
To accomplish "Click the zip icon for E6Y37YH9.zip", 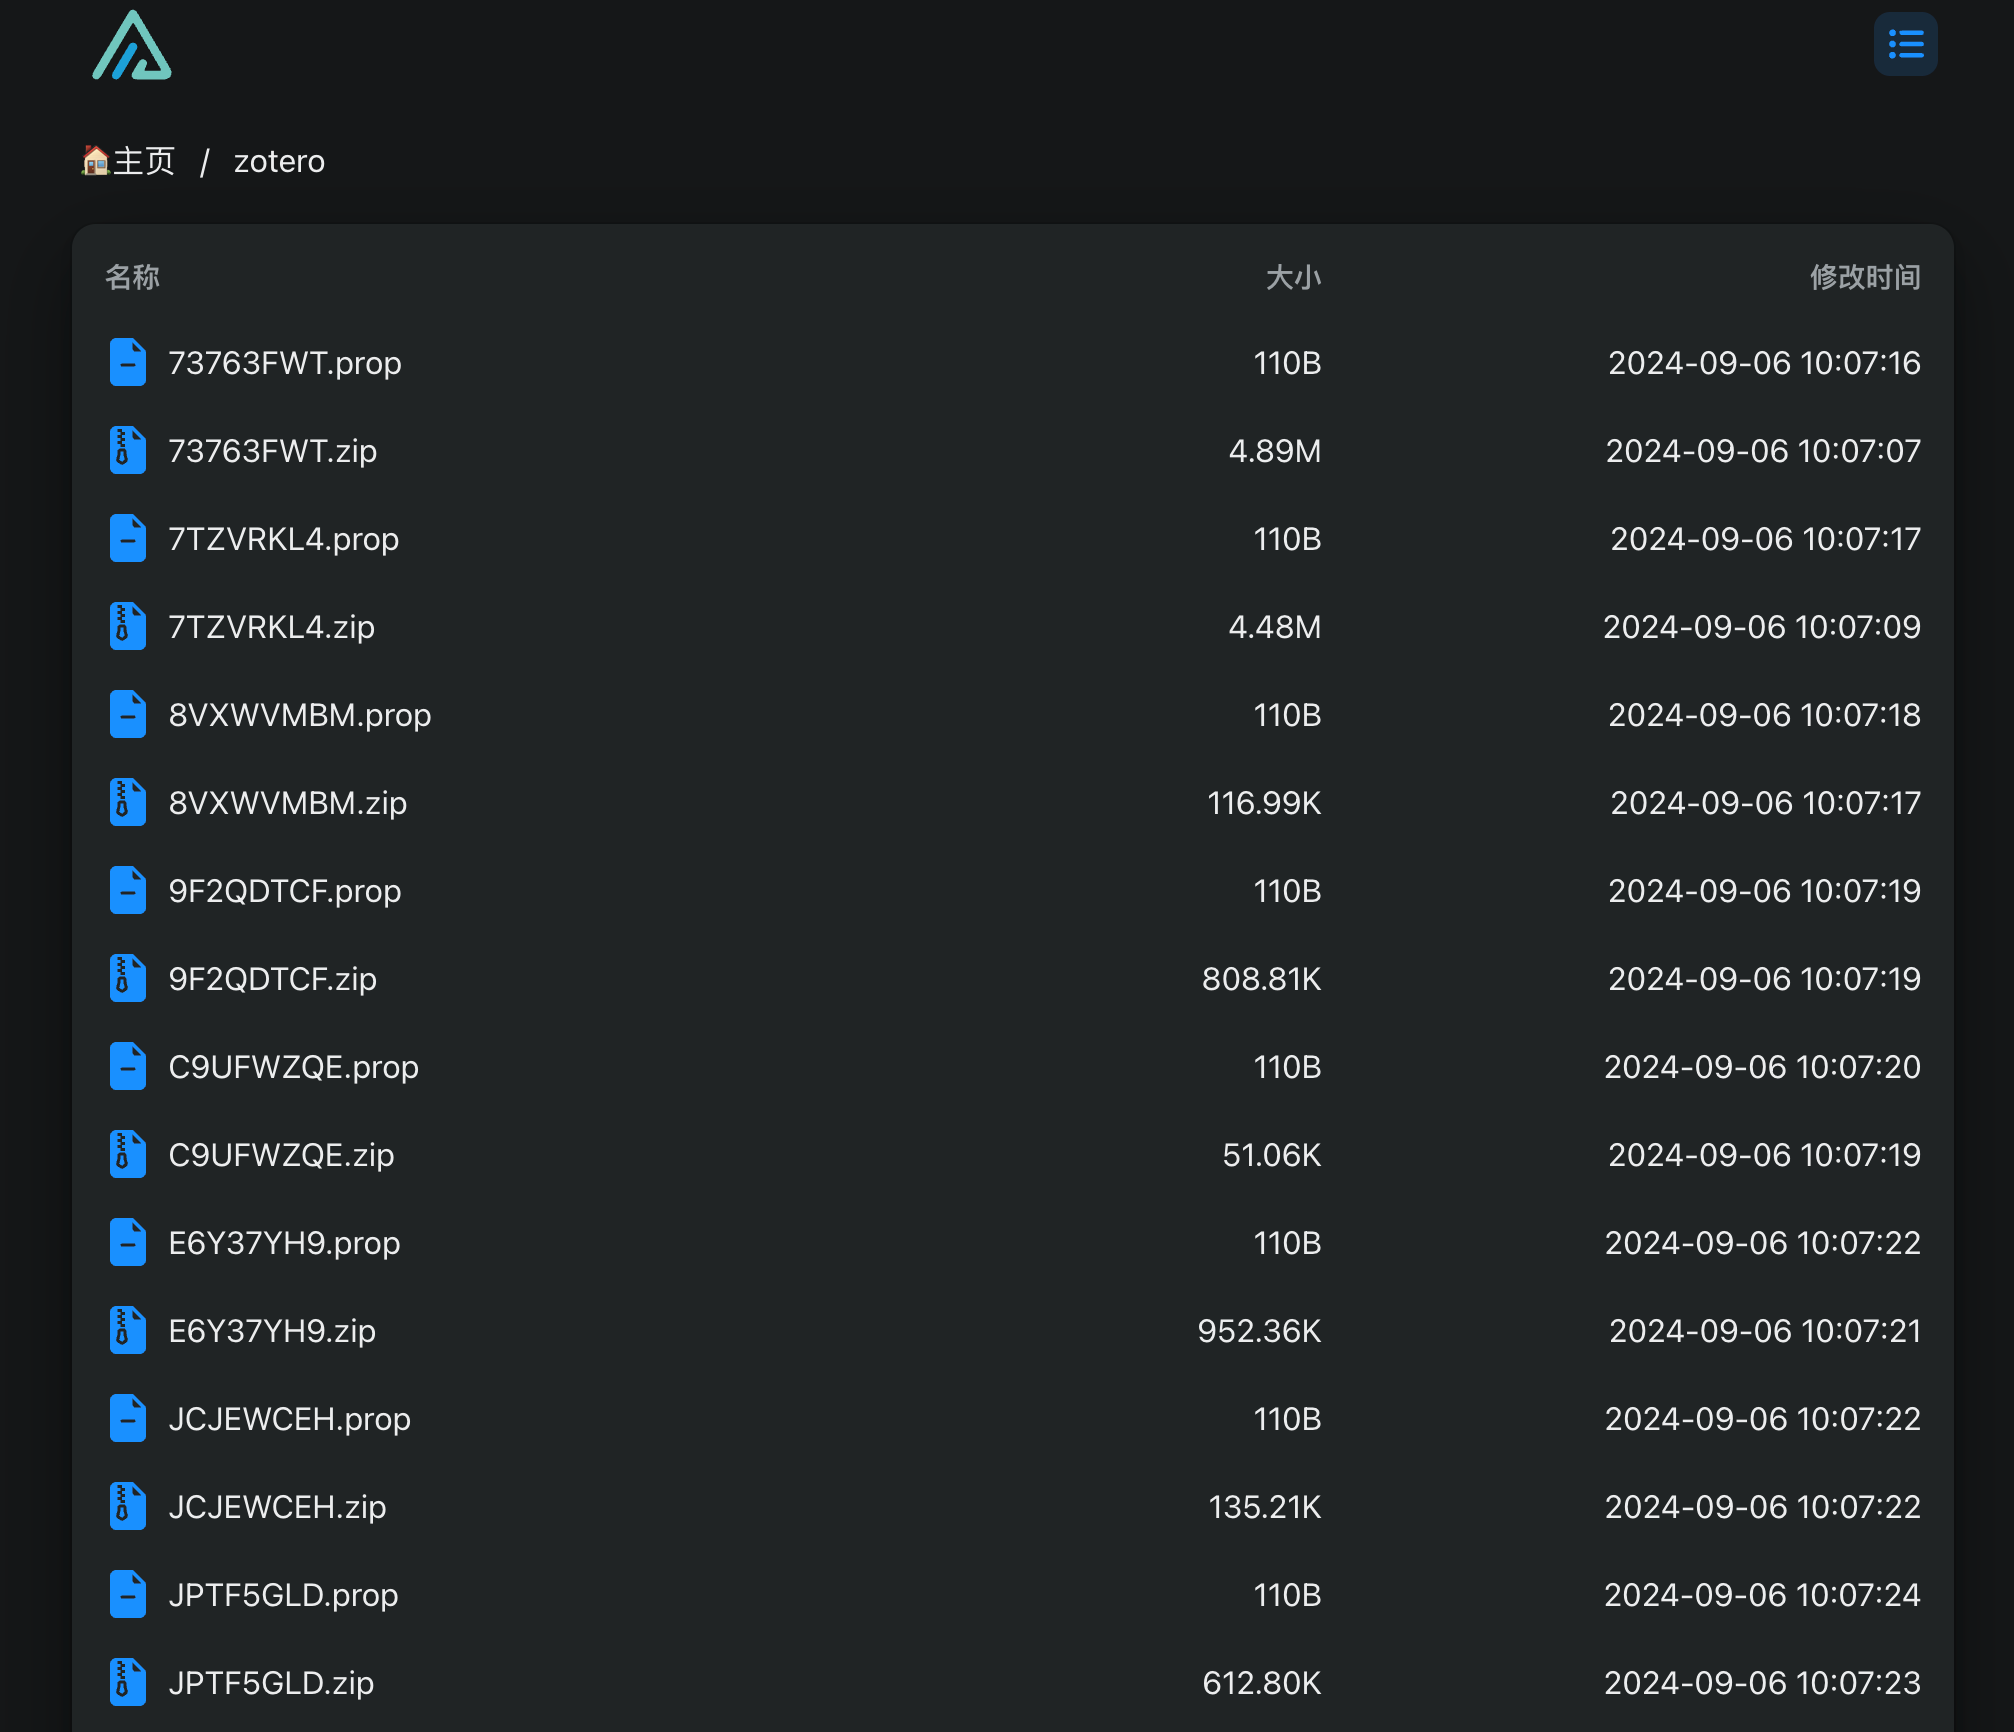I will [128, 1330].
